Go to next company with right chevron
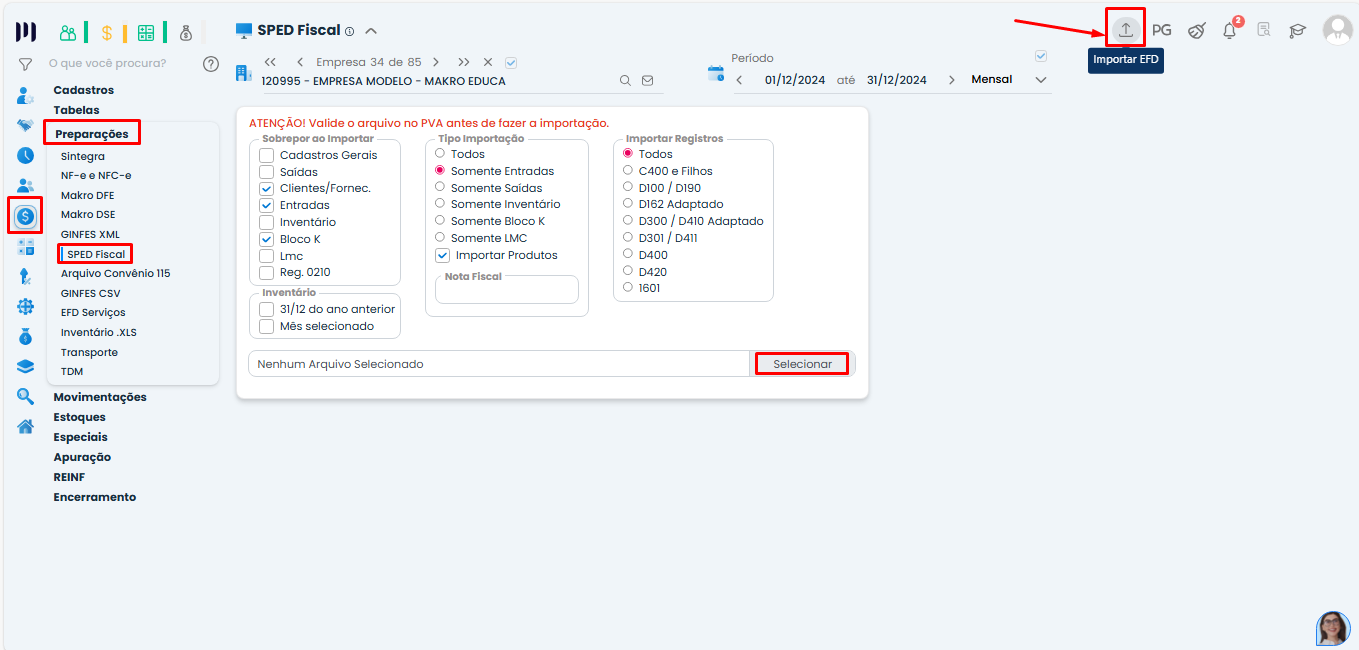 435,62
